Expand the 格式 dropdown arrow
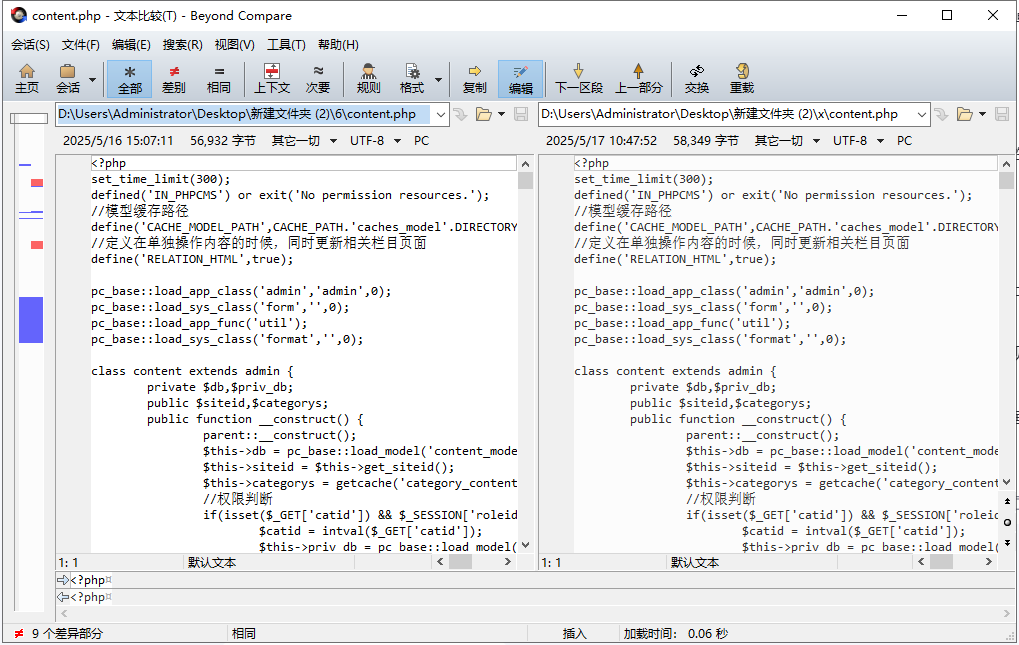1019x645 pixels. tap(439, 79)
